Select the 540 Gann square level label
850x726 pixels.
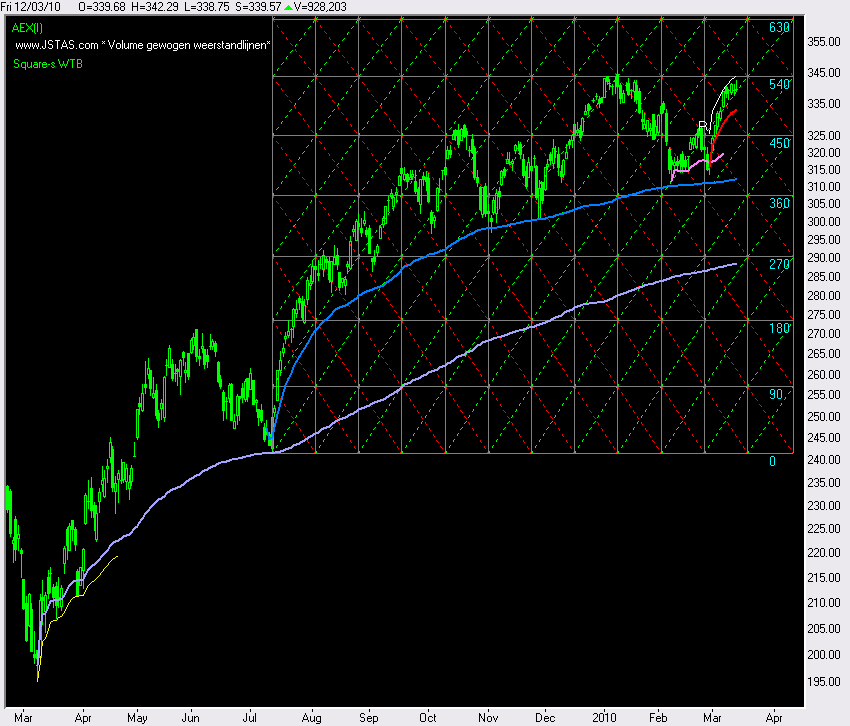tap(779, 84)
